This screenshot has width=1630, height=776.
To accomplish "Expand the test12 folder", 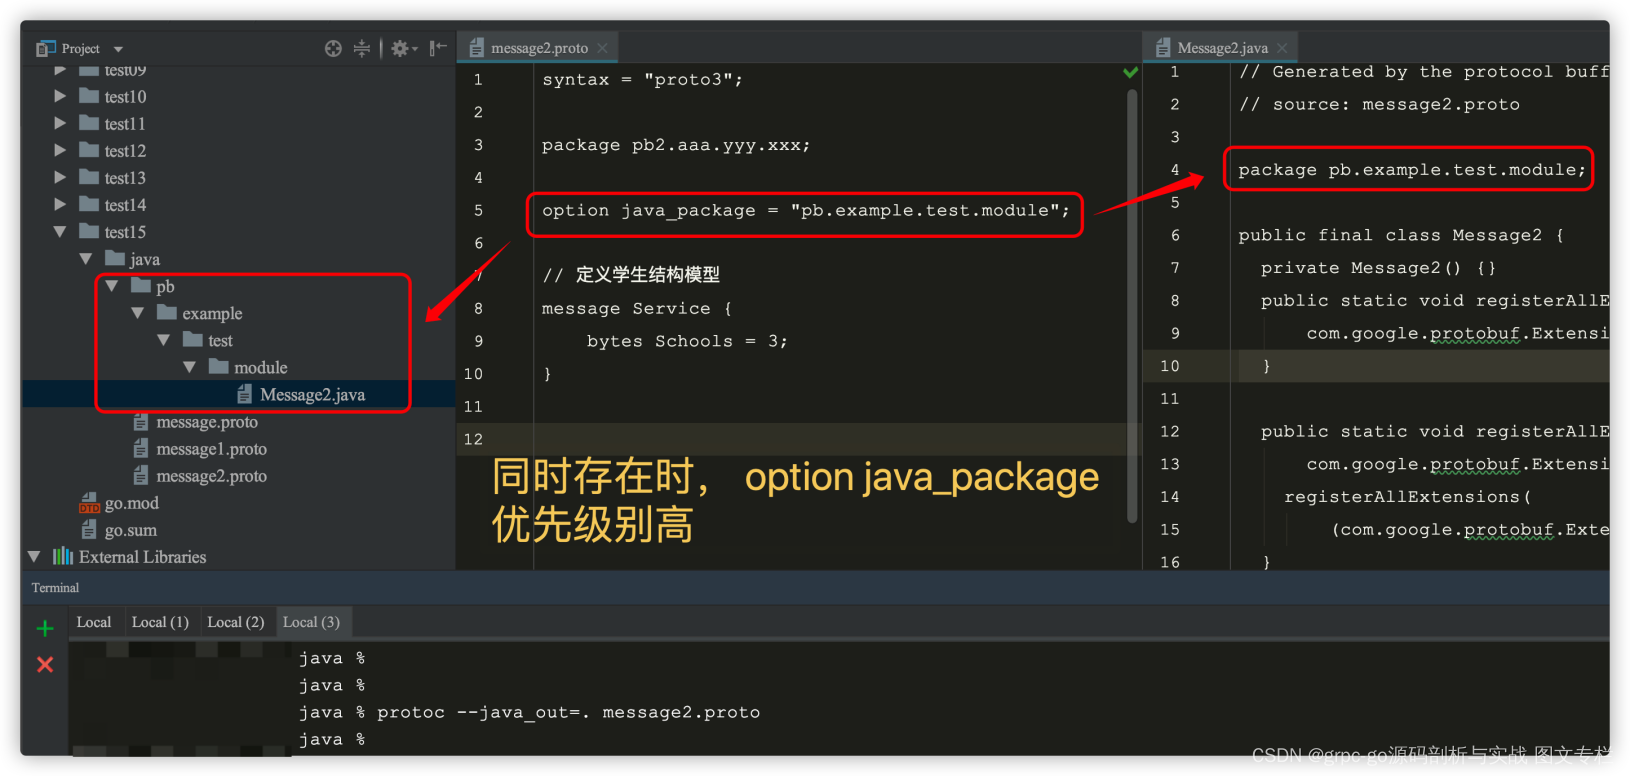I will [60, 150].
